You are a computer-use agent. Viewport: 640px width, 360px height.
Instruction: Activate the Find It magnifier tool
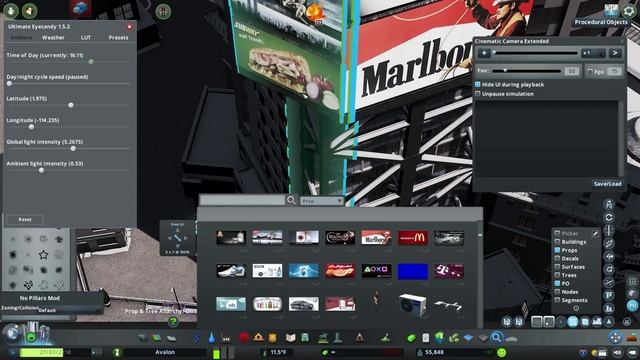pos(496,338)
